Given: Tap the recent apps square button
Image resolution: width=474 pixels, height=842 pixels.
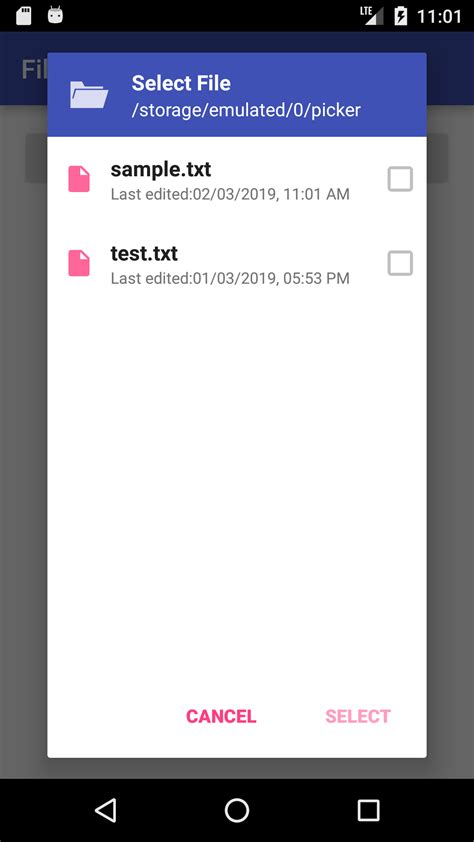Looking at the screenshot, I should click(x=368, y=810).
